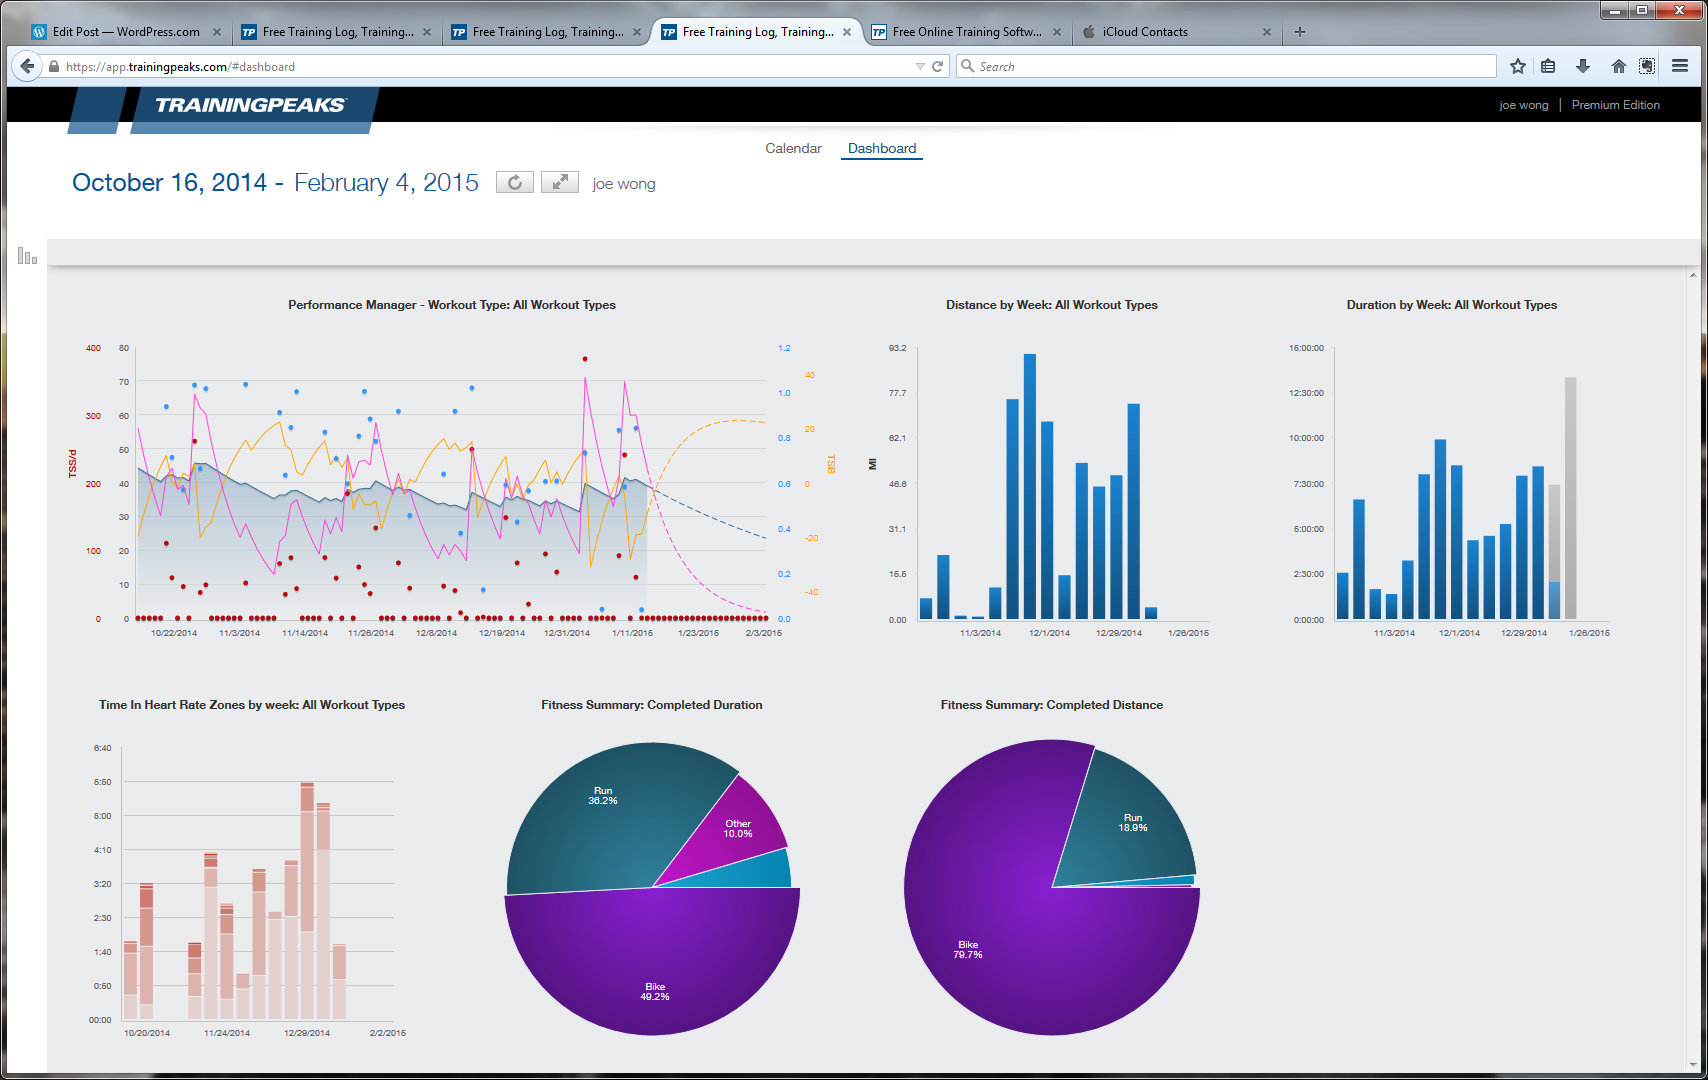Click the Premium Edition link
The height and width of the screenshot is (1080, 1708).
1615,105
